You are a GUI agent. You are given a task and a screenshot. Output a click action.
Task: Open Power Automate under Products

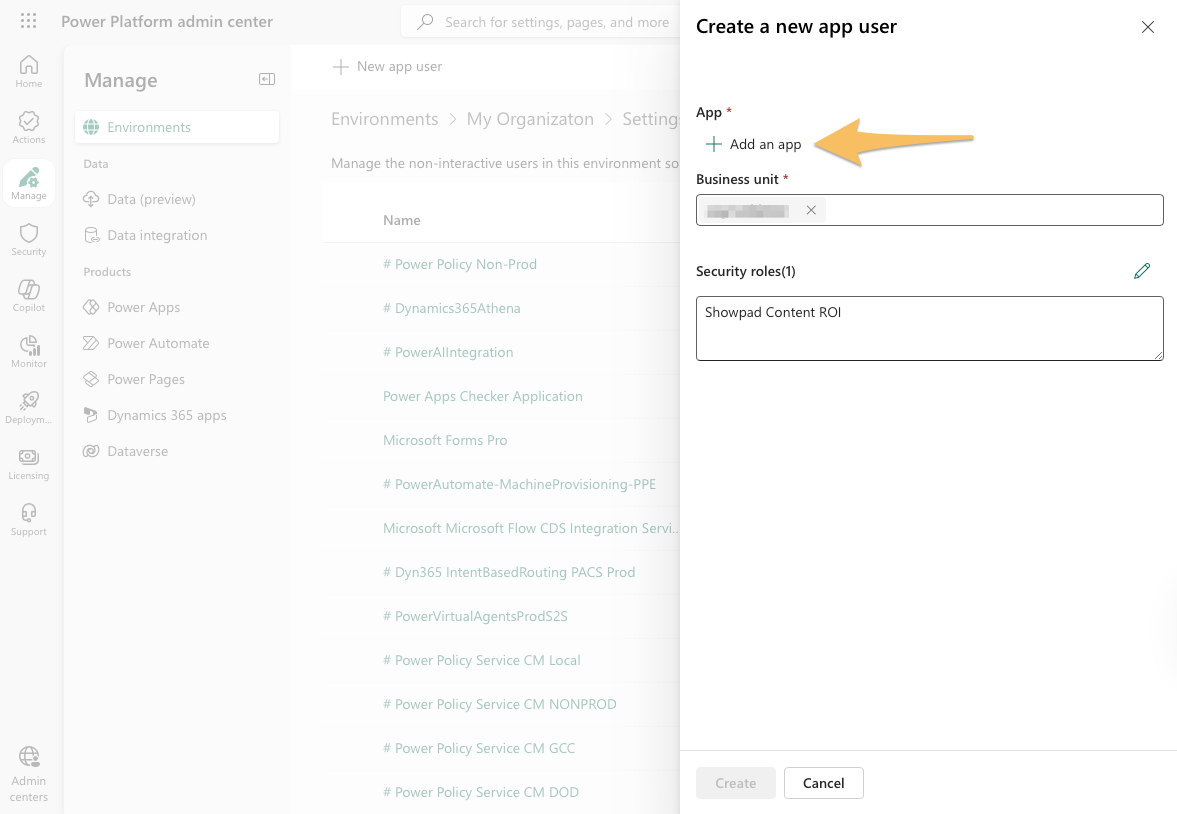(x=158, y=343)
